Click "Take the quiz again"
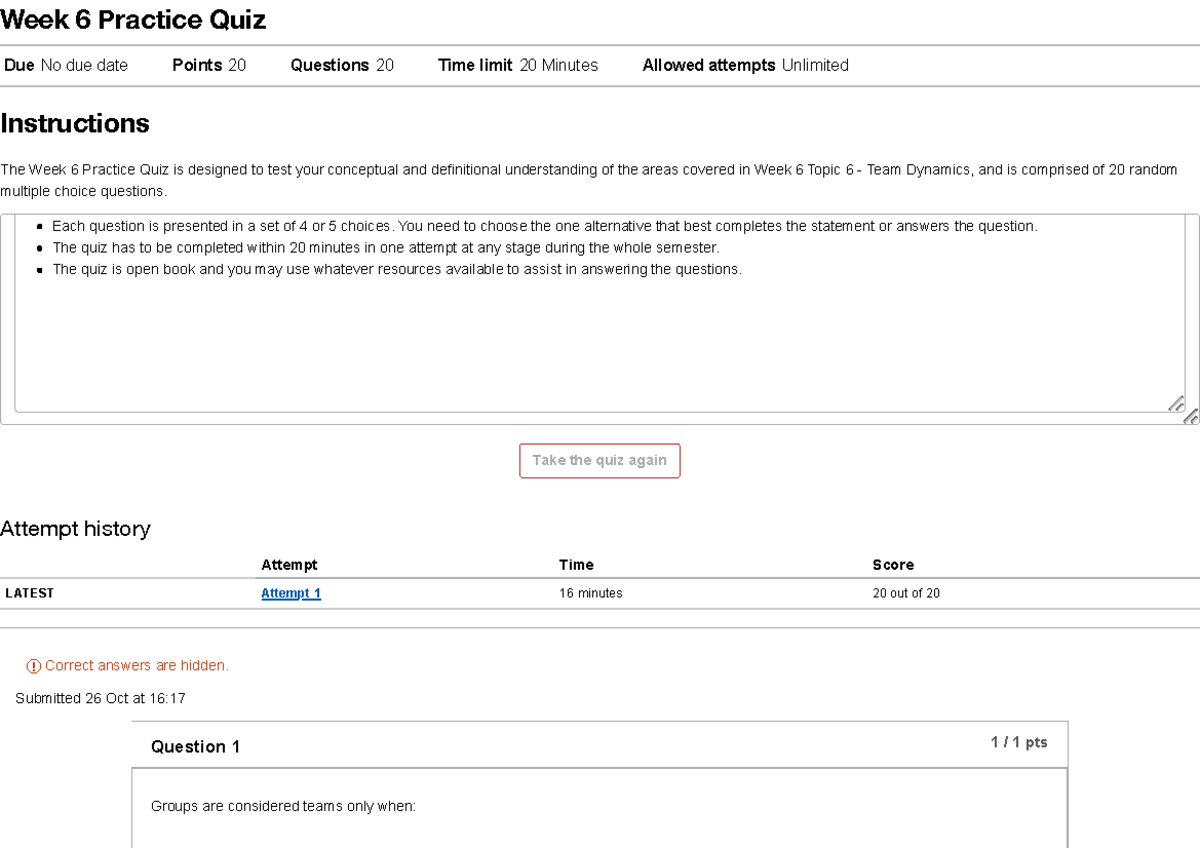The height and width of the screenshot is (848, 1200). point(599,460)
